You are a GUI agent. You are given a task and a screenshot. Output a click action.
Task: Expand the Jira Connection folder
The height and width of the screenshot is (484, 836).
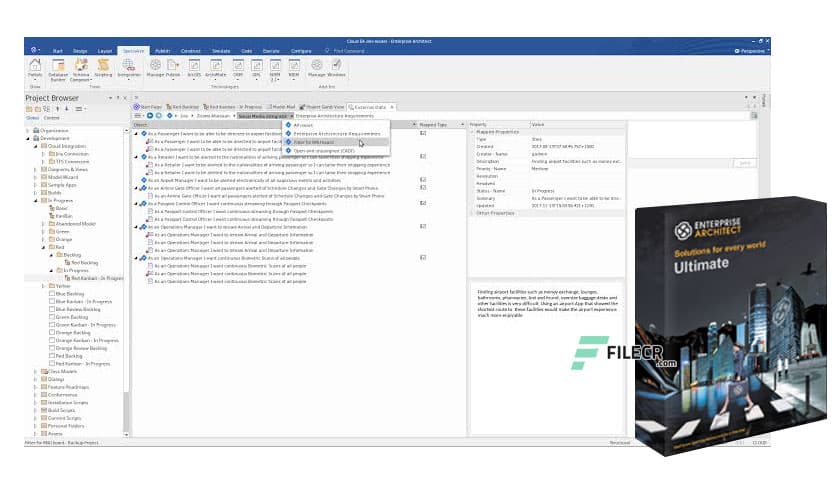coord(43,154)
